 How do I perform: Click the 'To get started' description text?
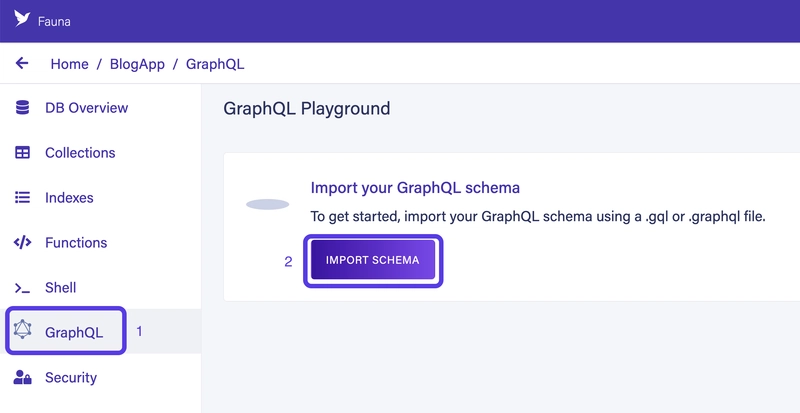(x=538, y=216)
